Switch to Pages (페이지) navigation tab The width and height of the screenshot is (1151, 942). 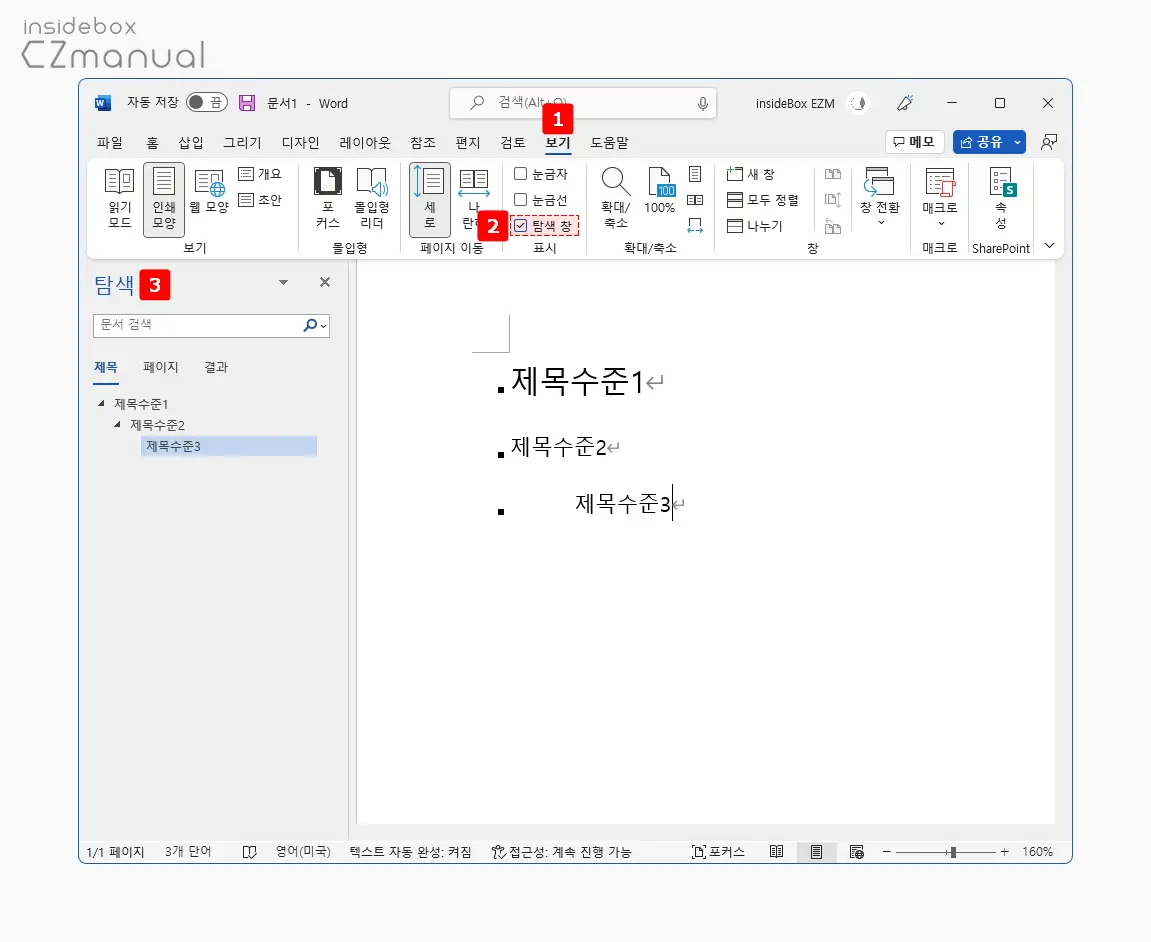[x=161, y=367]
